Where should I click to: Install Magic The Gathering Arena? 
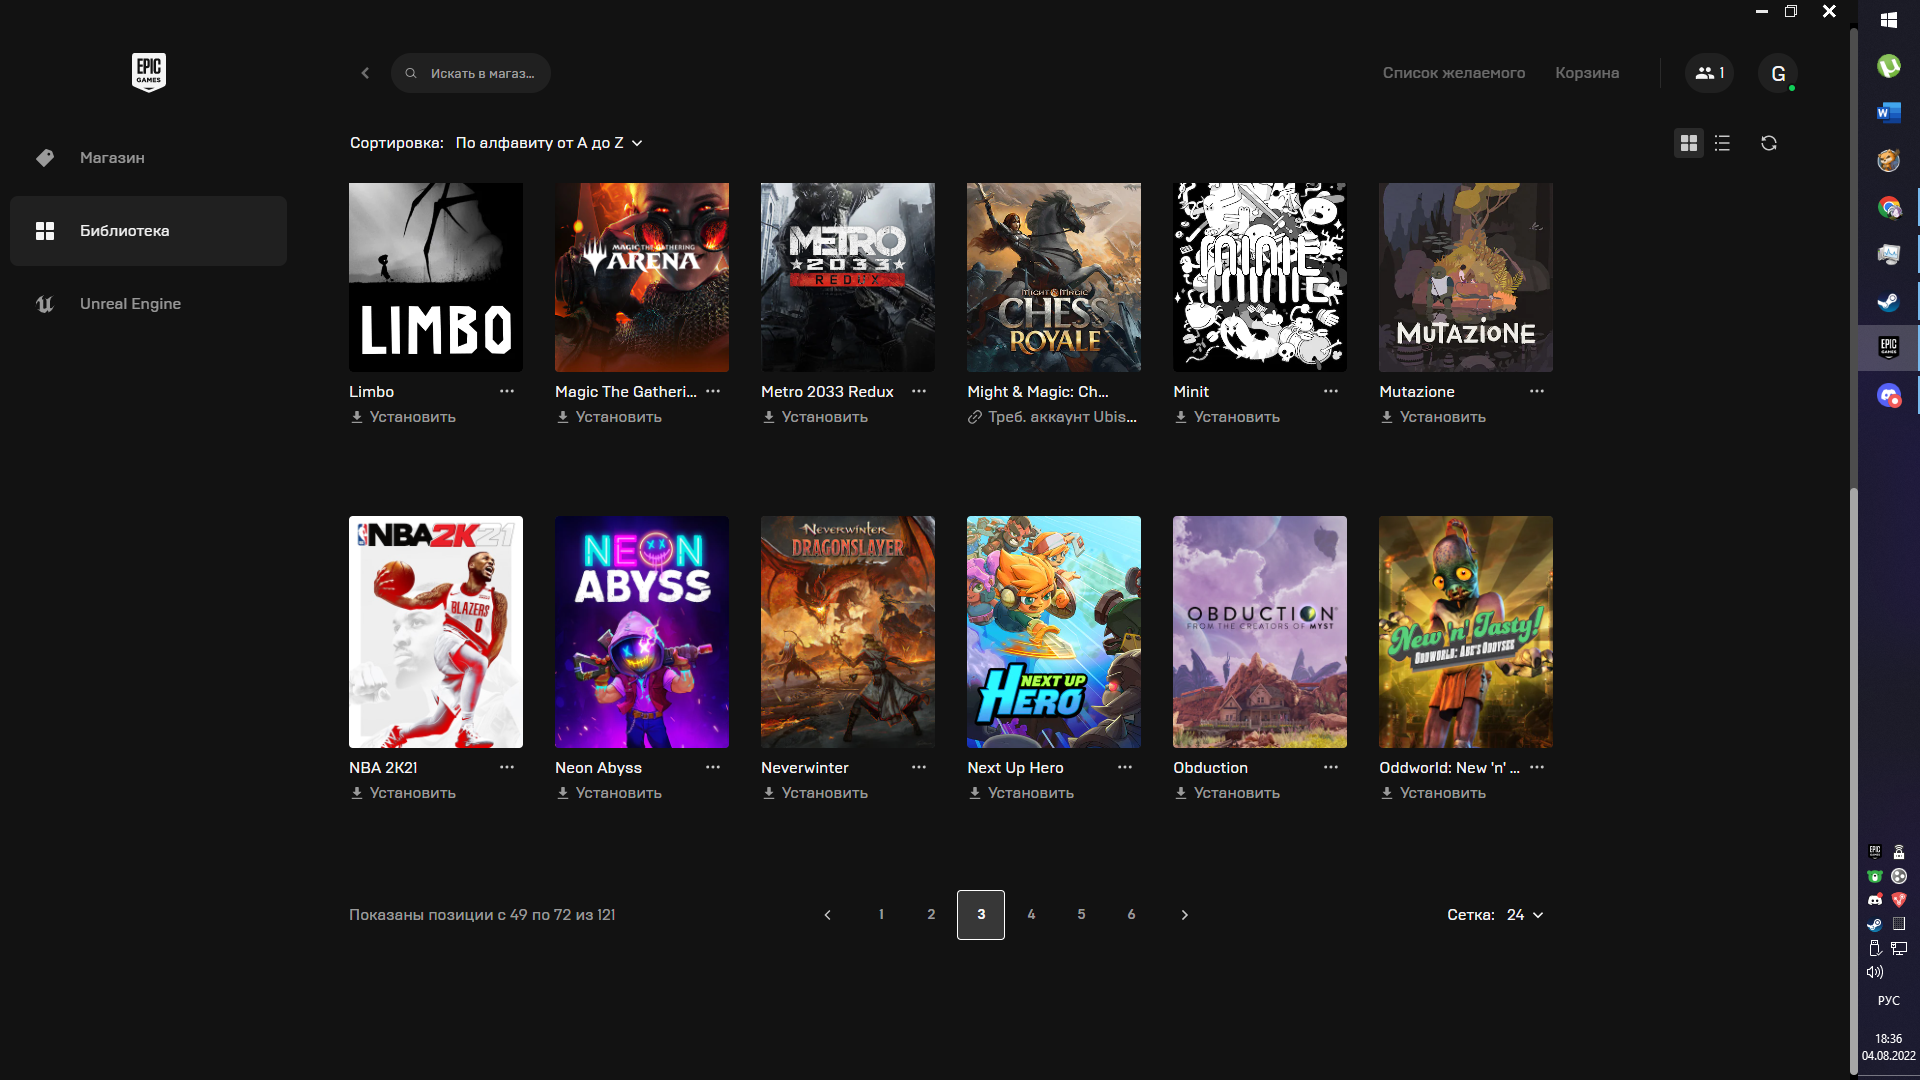pyautogui.click(x=609, y=417)
